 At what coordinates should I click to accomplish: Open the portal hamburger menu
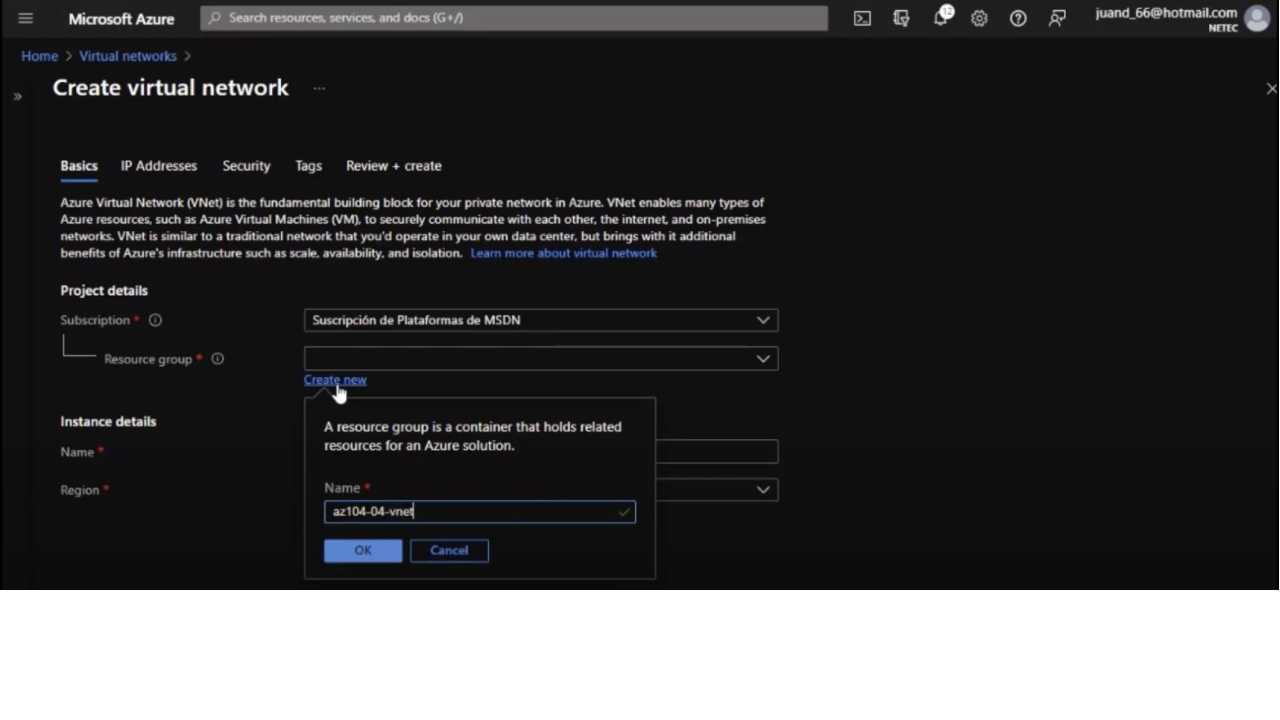coord(25,18)
